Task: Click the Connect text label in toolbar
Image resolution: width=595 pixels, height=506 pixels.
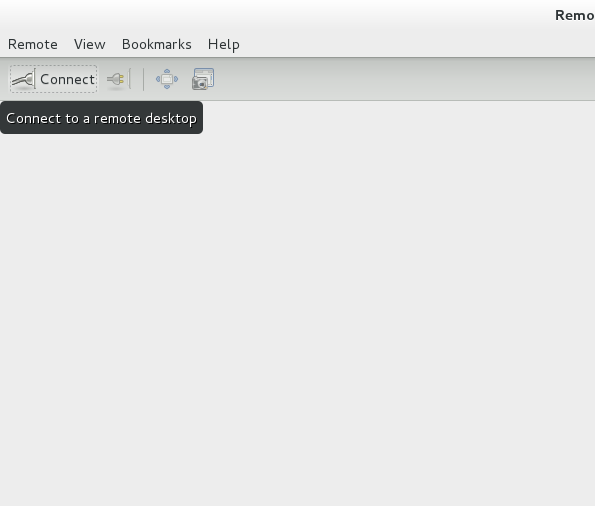Action: coord(67,79)
